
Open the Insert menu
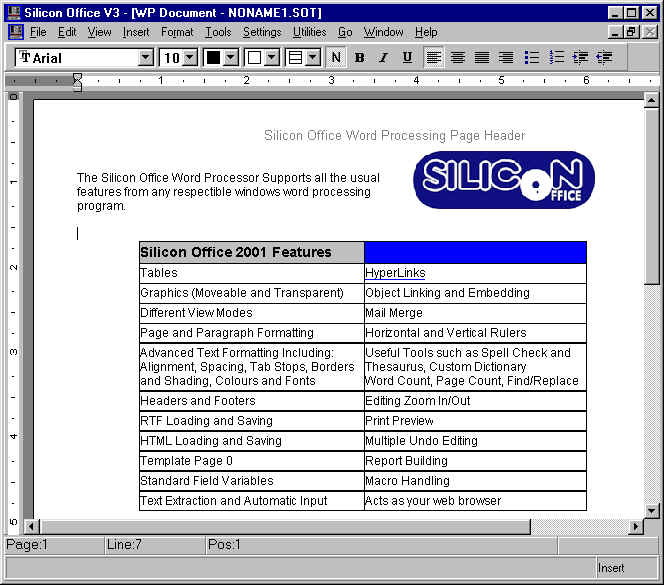pyautogui.click(x=136, y=32)
